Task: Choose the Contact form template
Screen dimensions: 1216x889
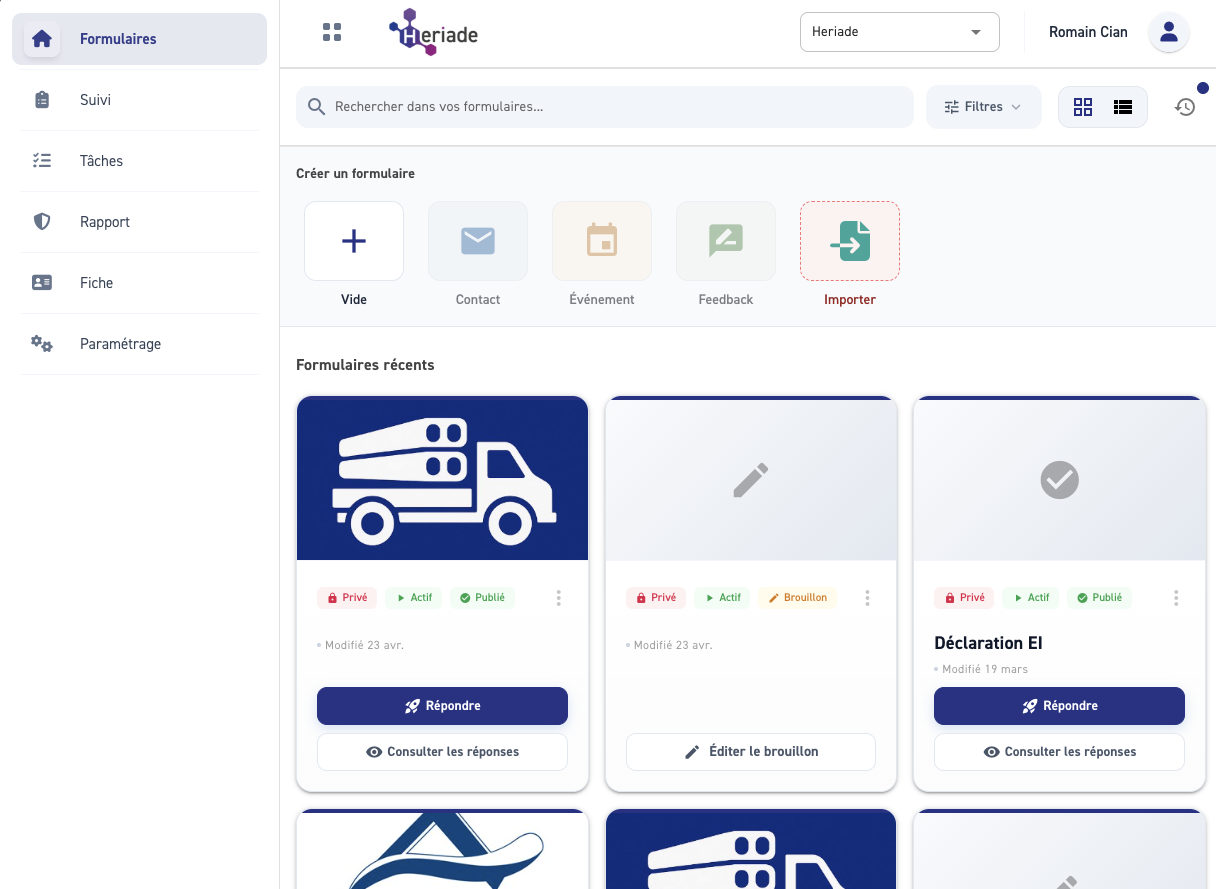Action: pyautogui.click(x=478, y=241)
